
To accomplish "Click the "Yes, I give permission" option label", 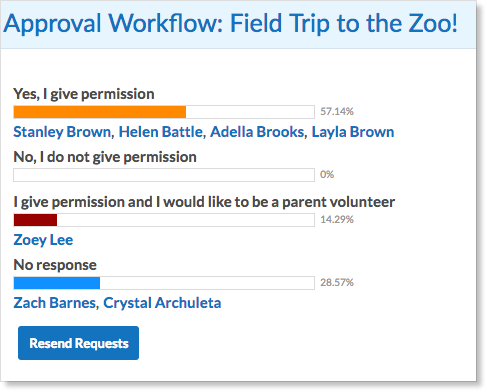I will coord(84,94).
